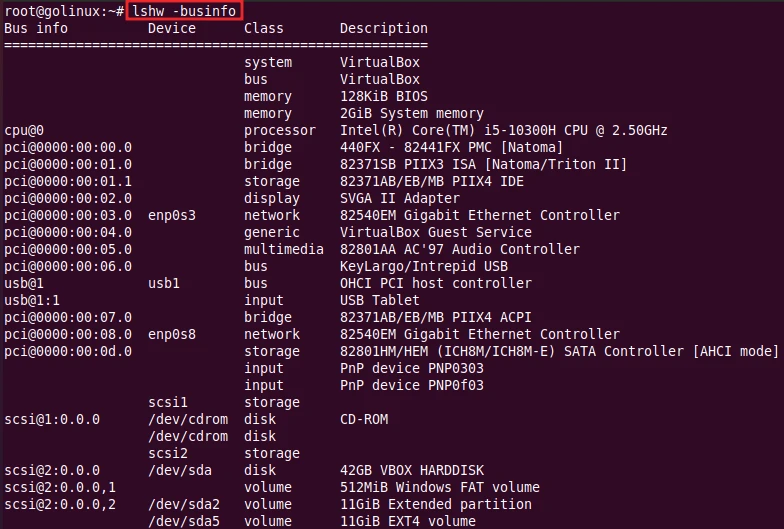Viewport: 784px width, 529px height.
Task: Select the Device column header
Action: pyautogui.click(x=172, y=28)
